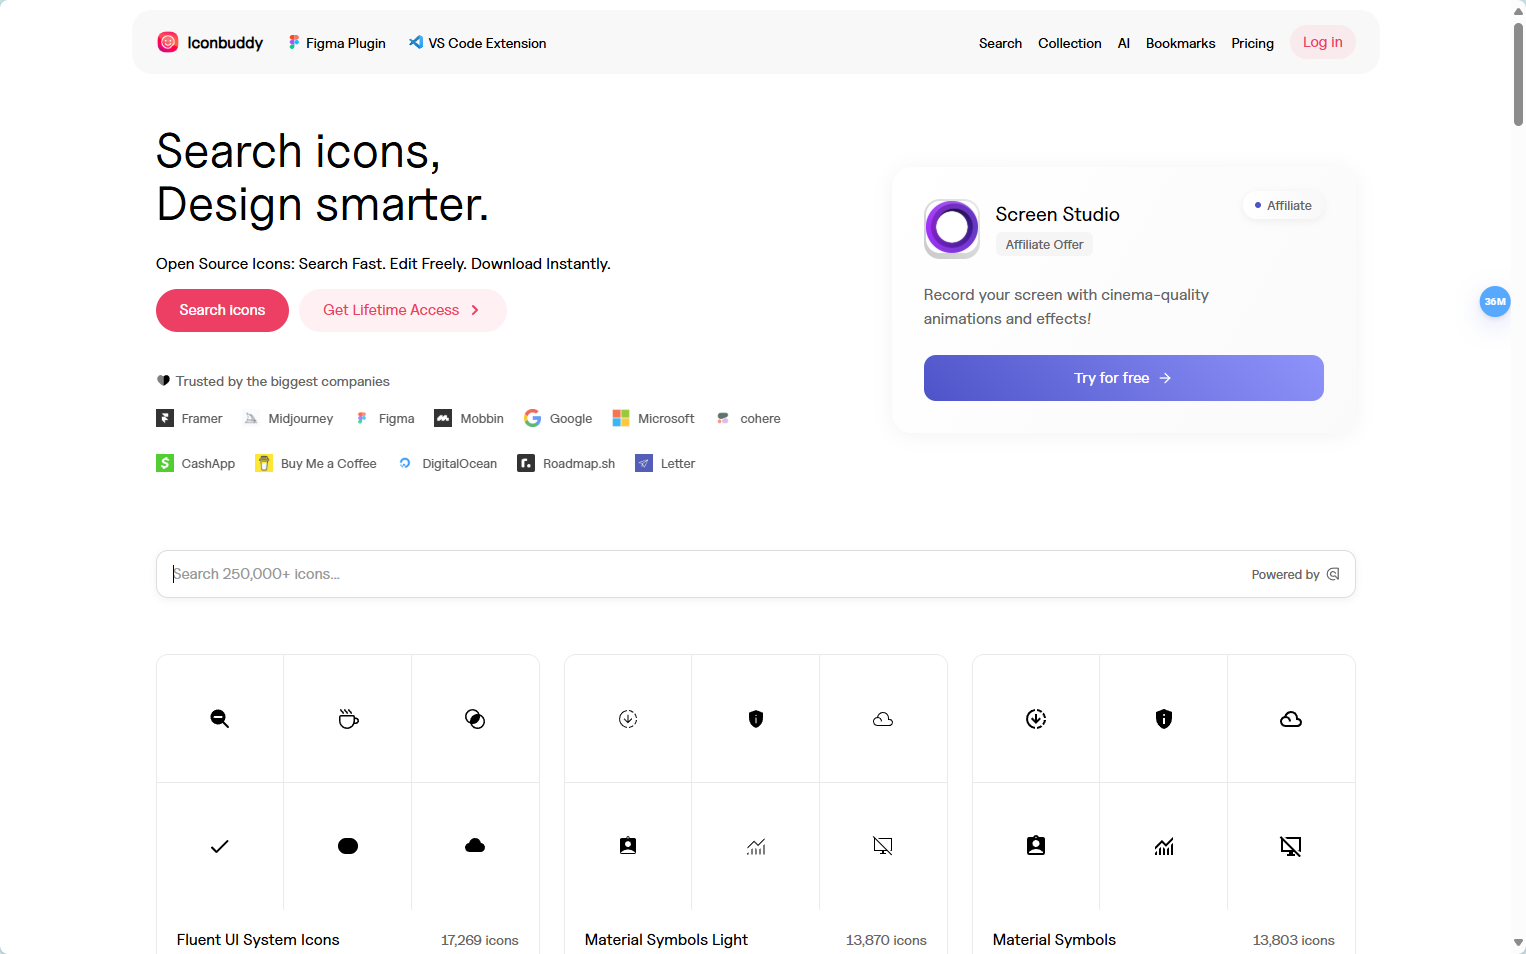1526x954 pixels.
Task: Choose the checkmark icon in Fluent UI
Action: 220,846
